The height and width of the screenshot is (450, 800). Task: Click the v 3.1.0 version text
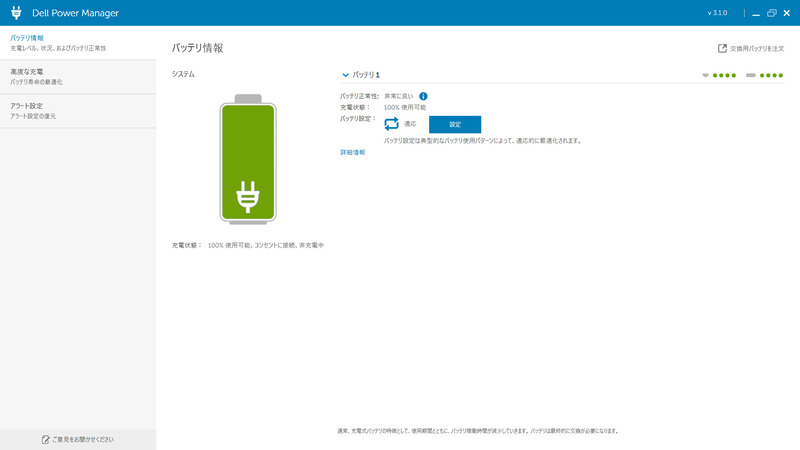click(x=717, y=13)
